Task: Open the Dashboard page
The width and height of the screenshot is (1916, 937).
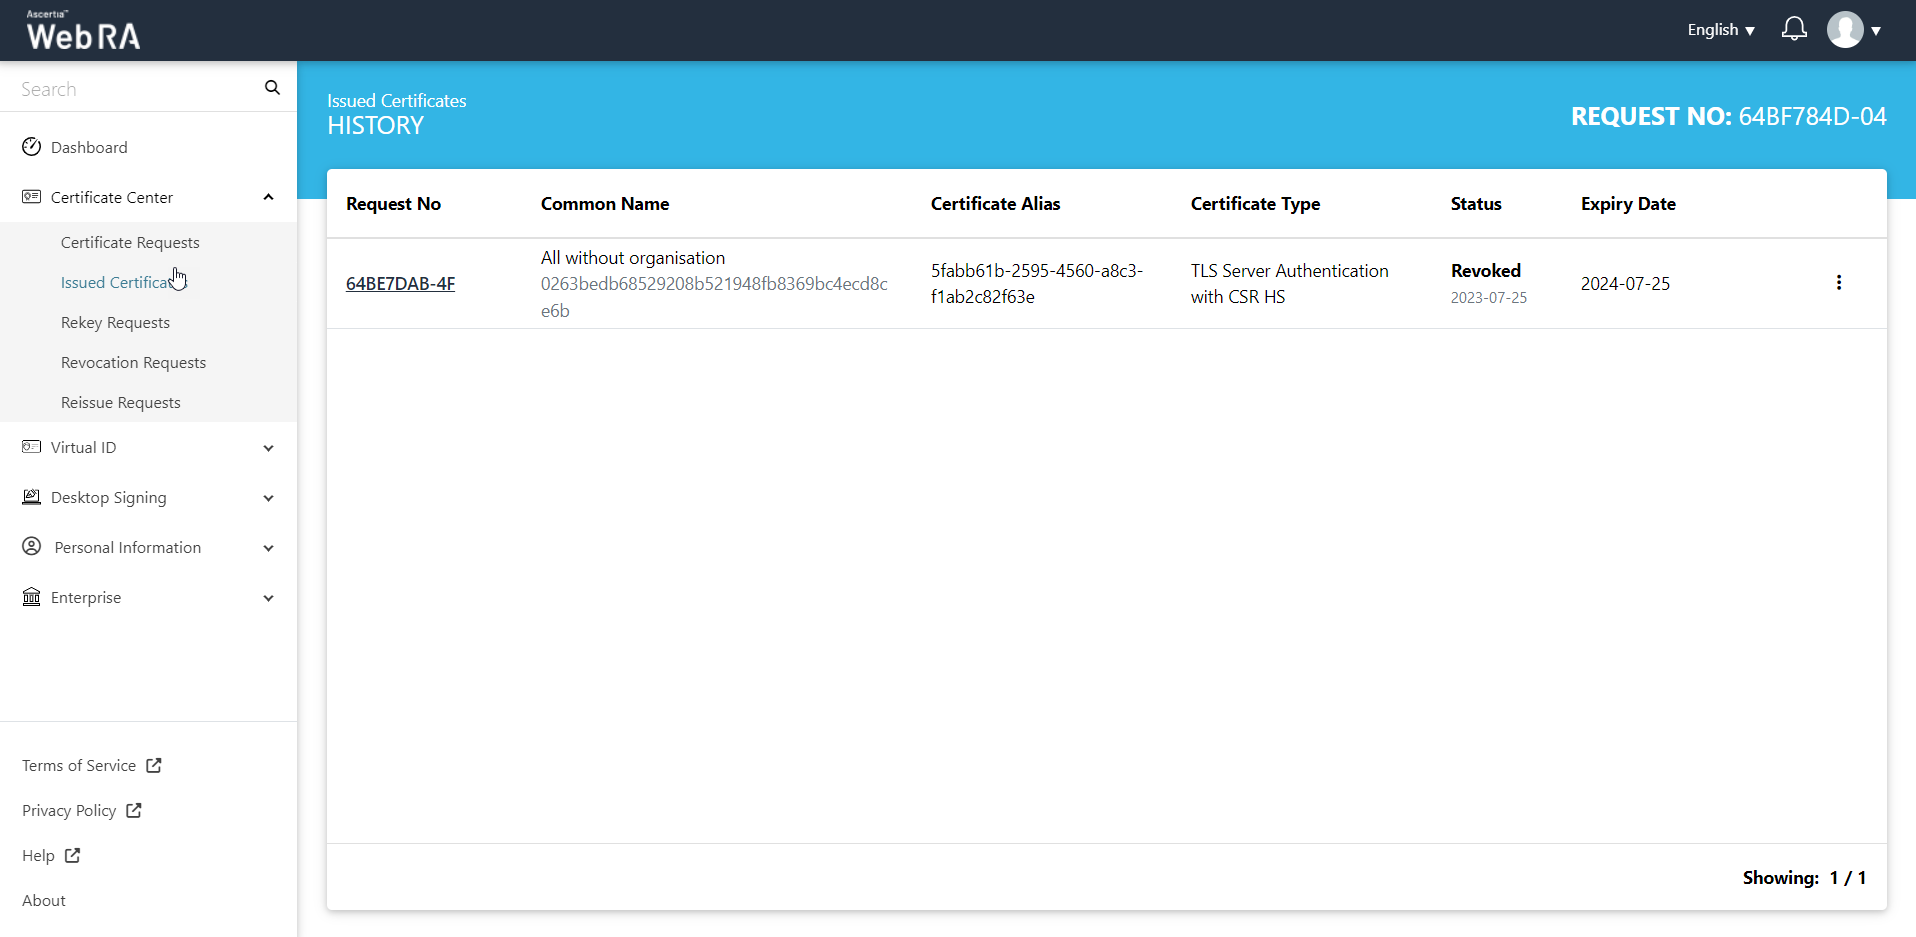Action: tap(89, 147)
